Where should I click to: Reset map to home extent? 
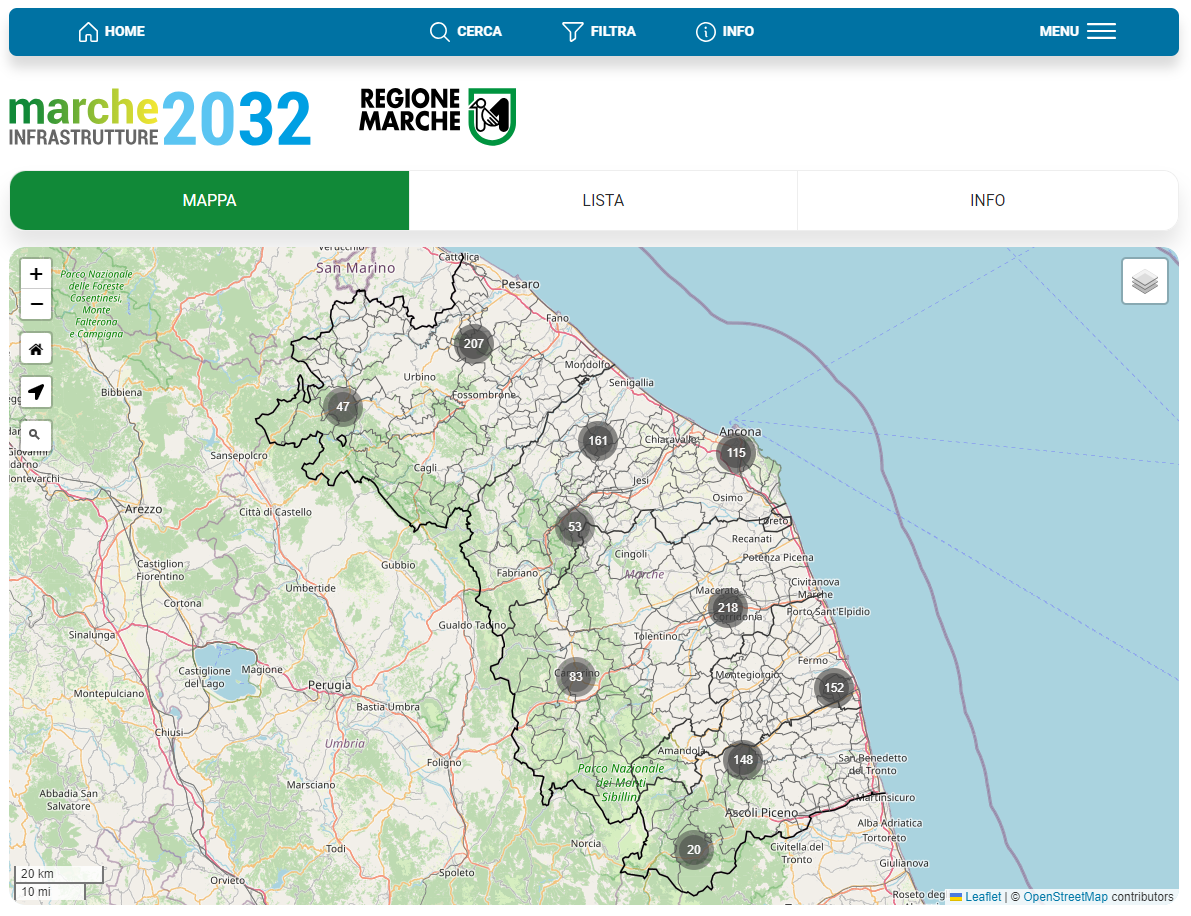pos(36,349)
